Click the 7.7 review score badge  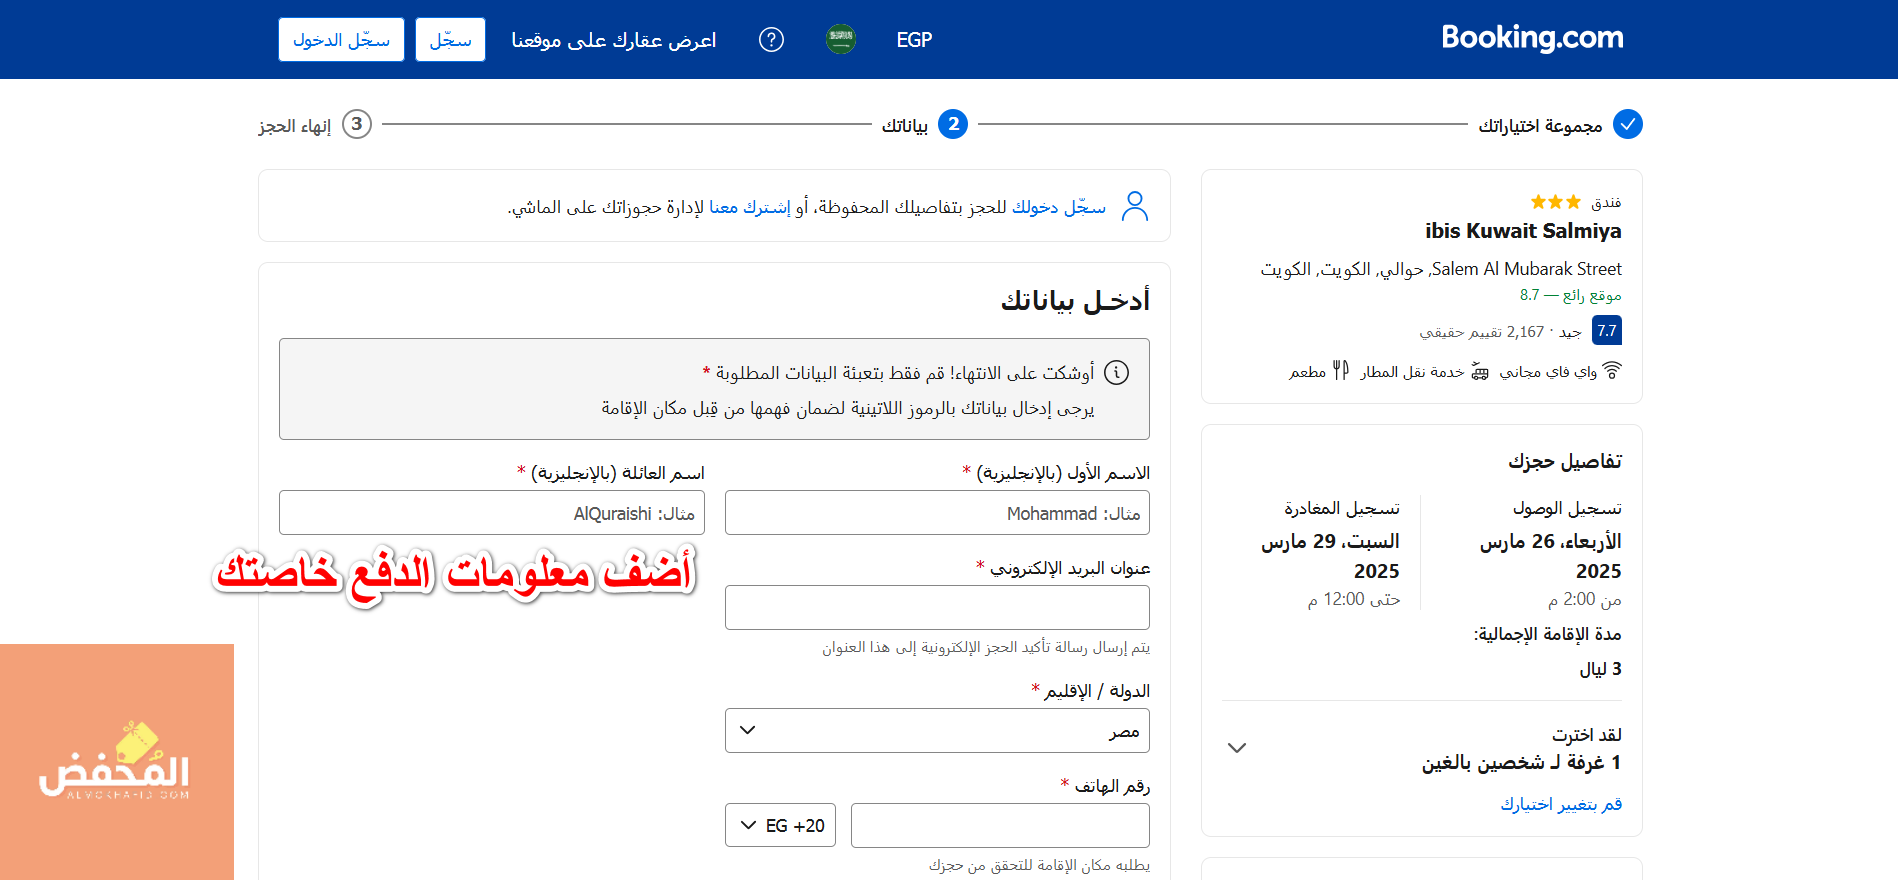point(1606,331)
